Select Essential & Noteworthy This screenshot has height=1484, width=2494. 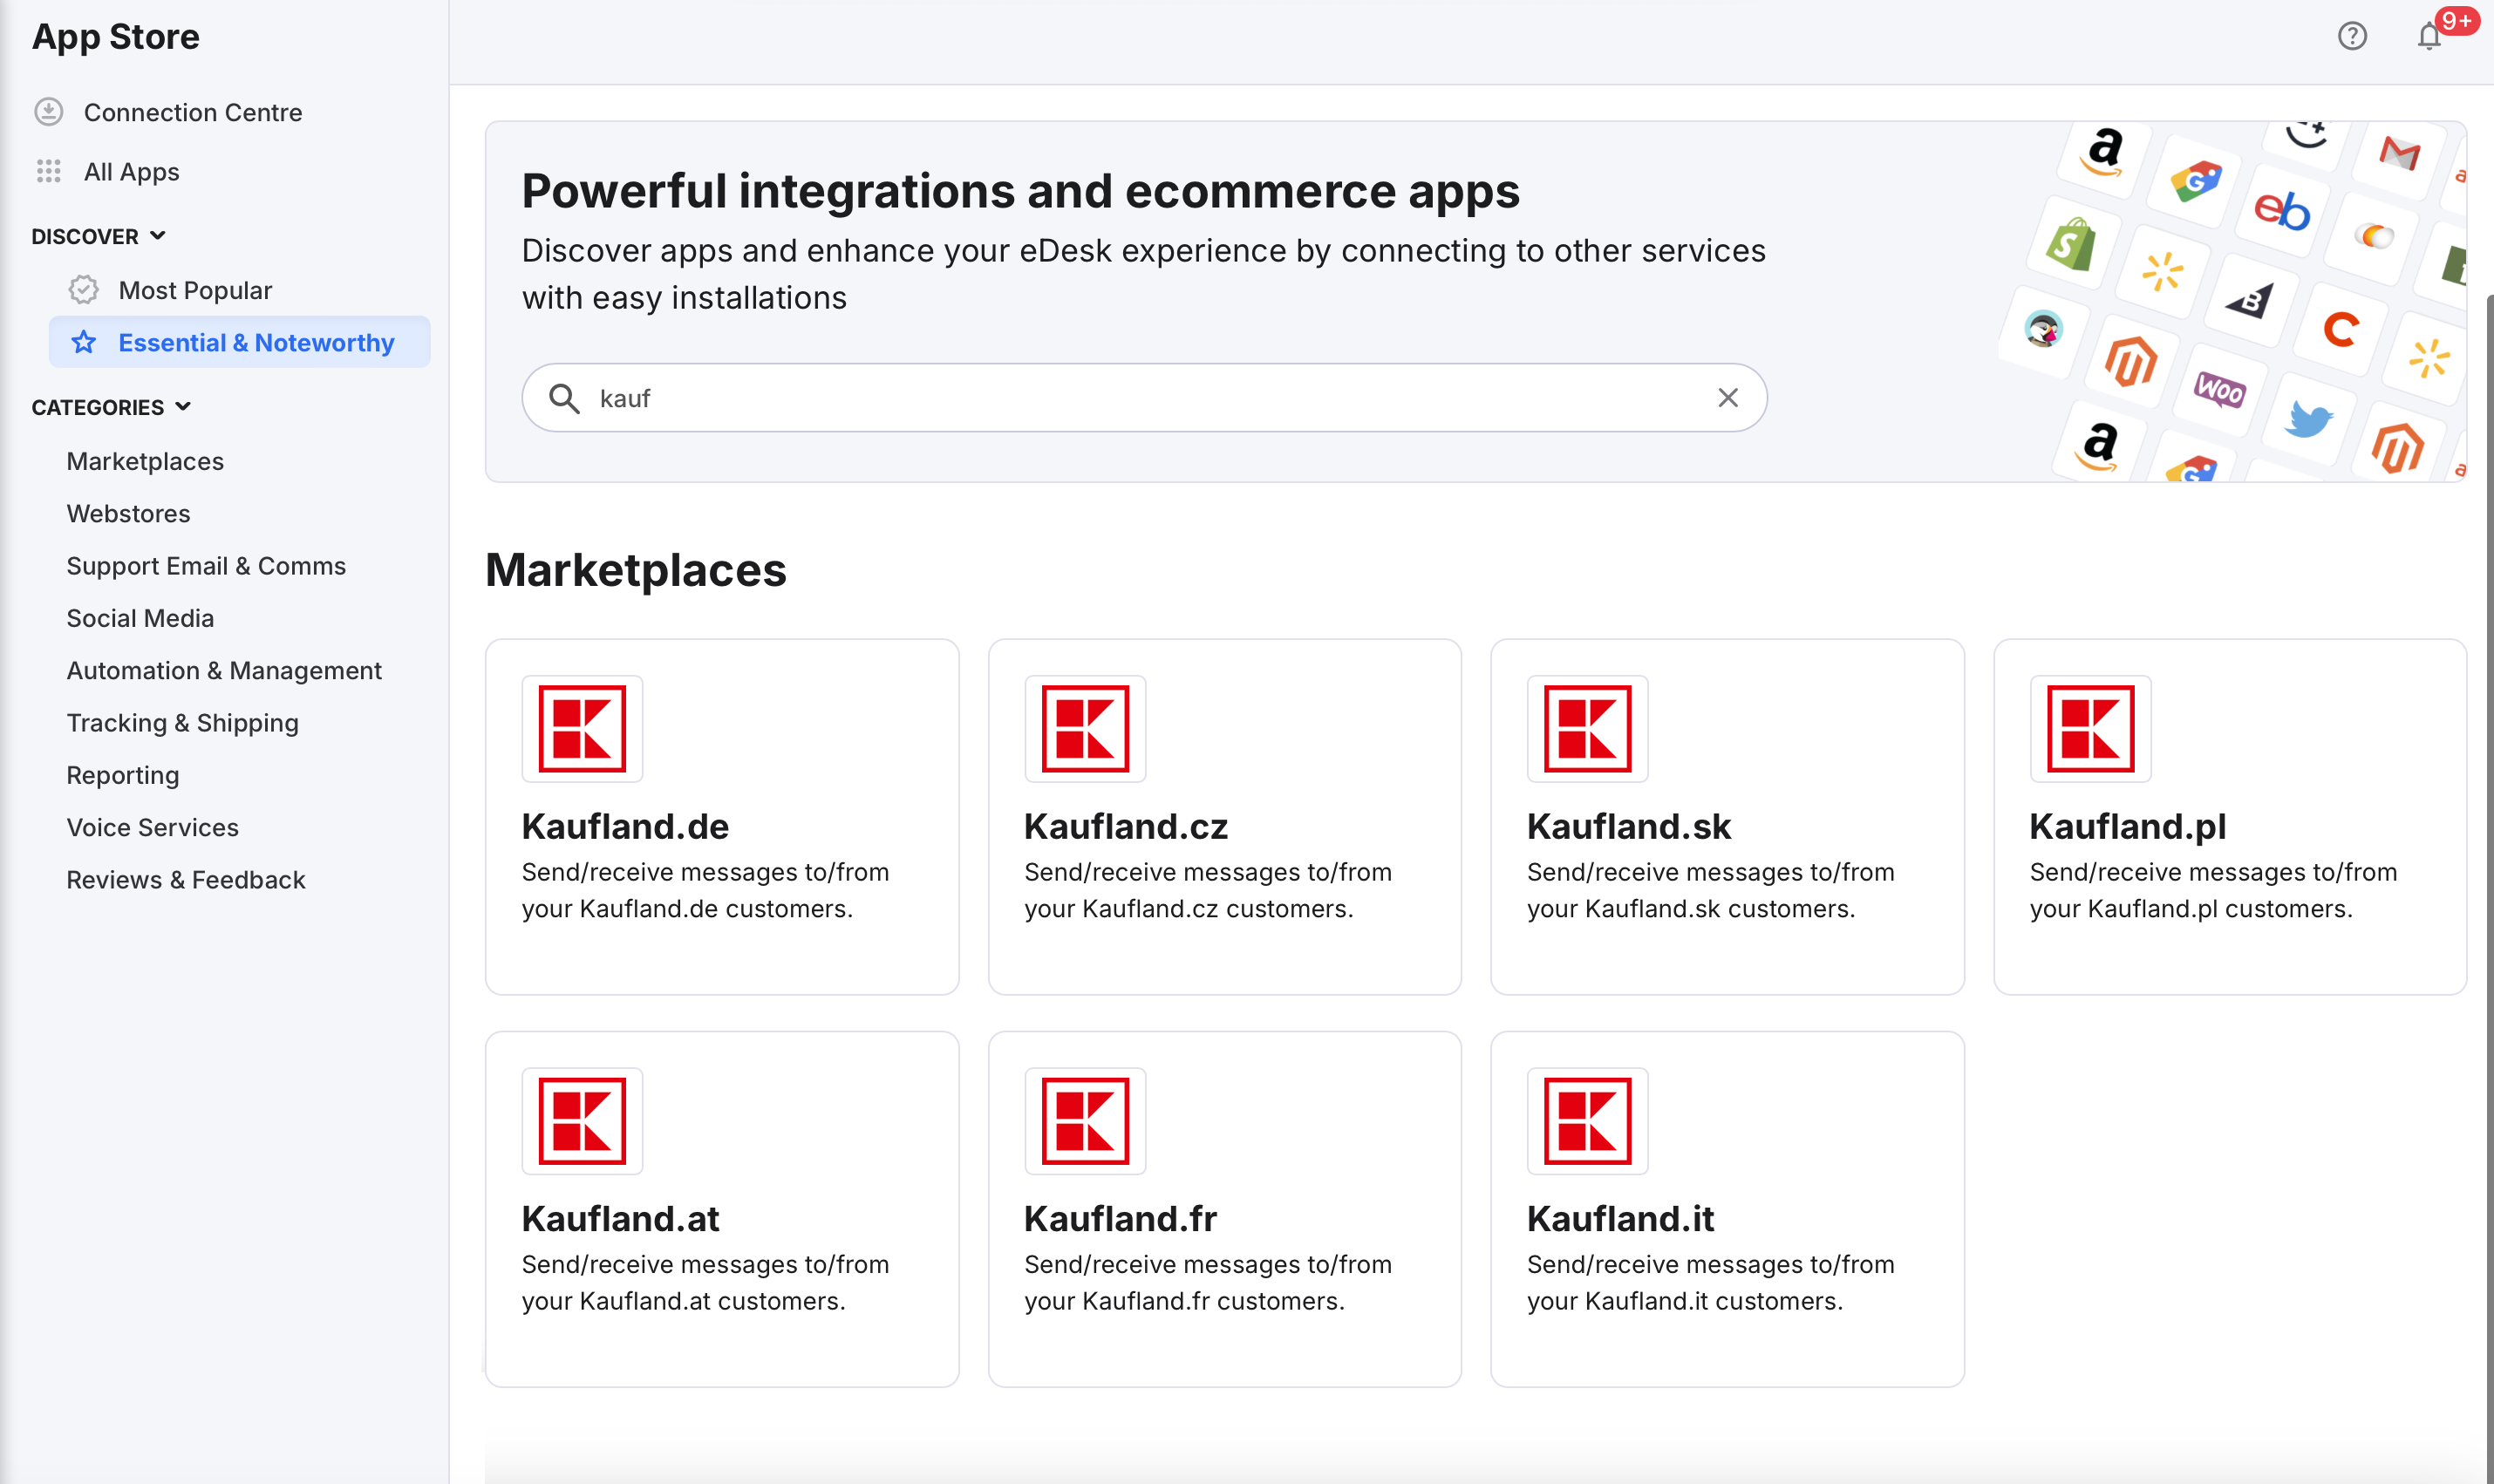tap(240, 342)
